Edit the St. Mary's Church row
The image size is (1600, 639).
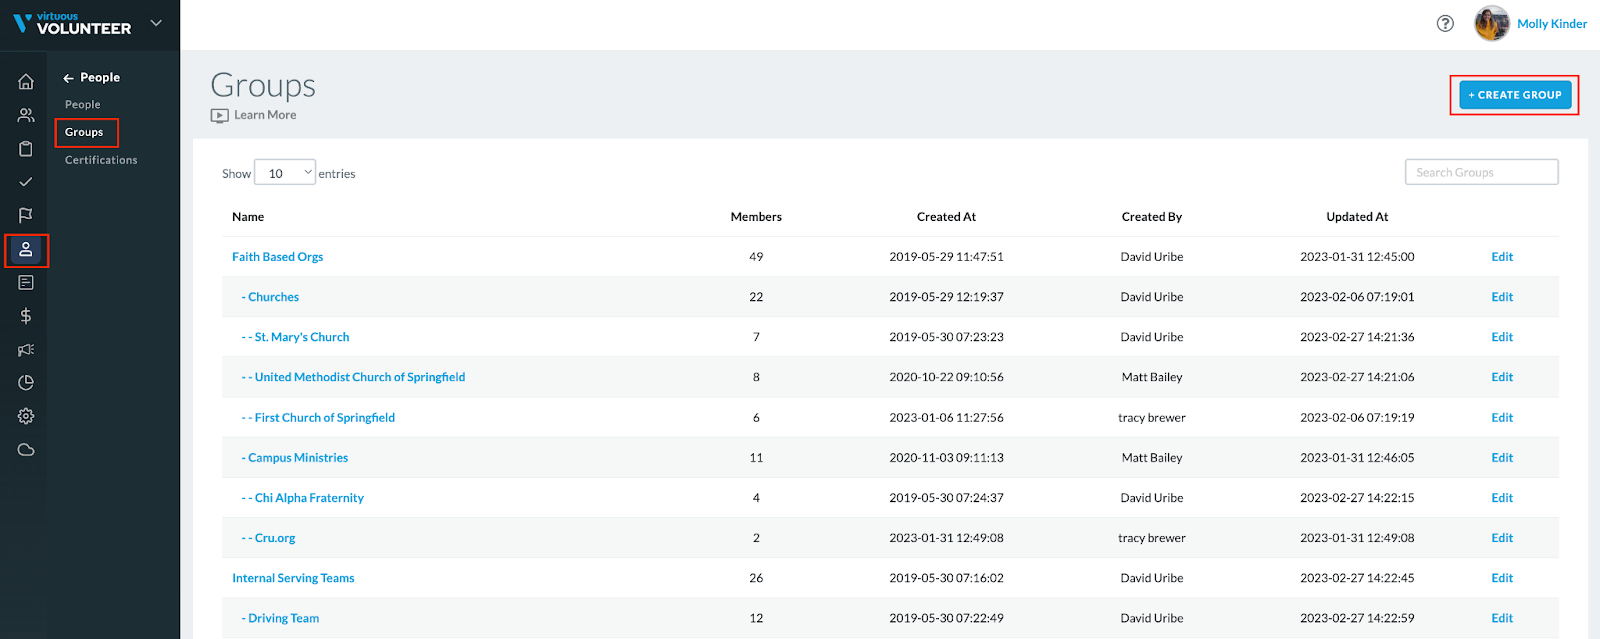coord(1502,337)
